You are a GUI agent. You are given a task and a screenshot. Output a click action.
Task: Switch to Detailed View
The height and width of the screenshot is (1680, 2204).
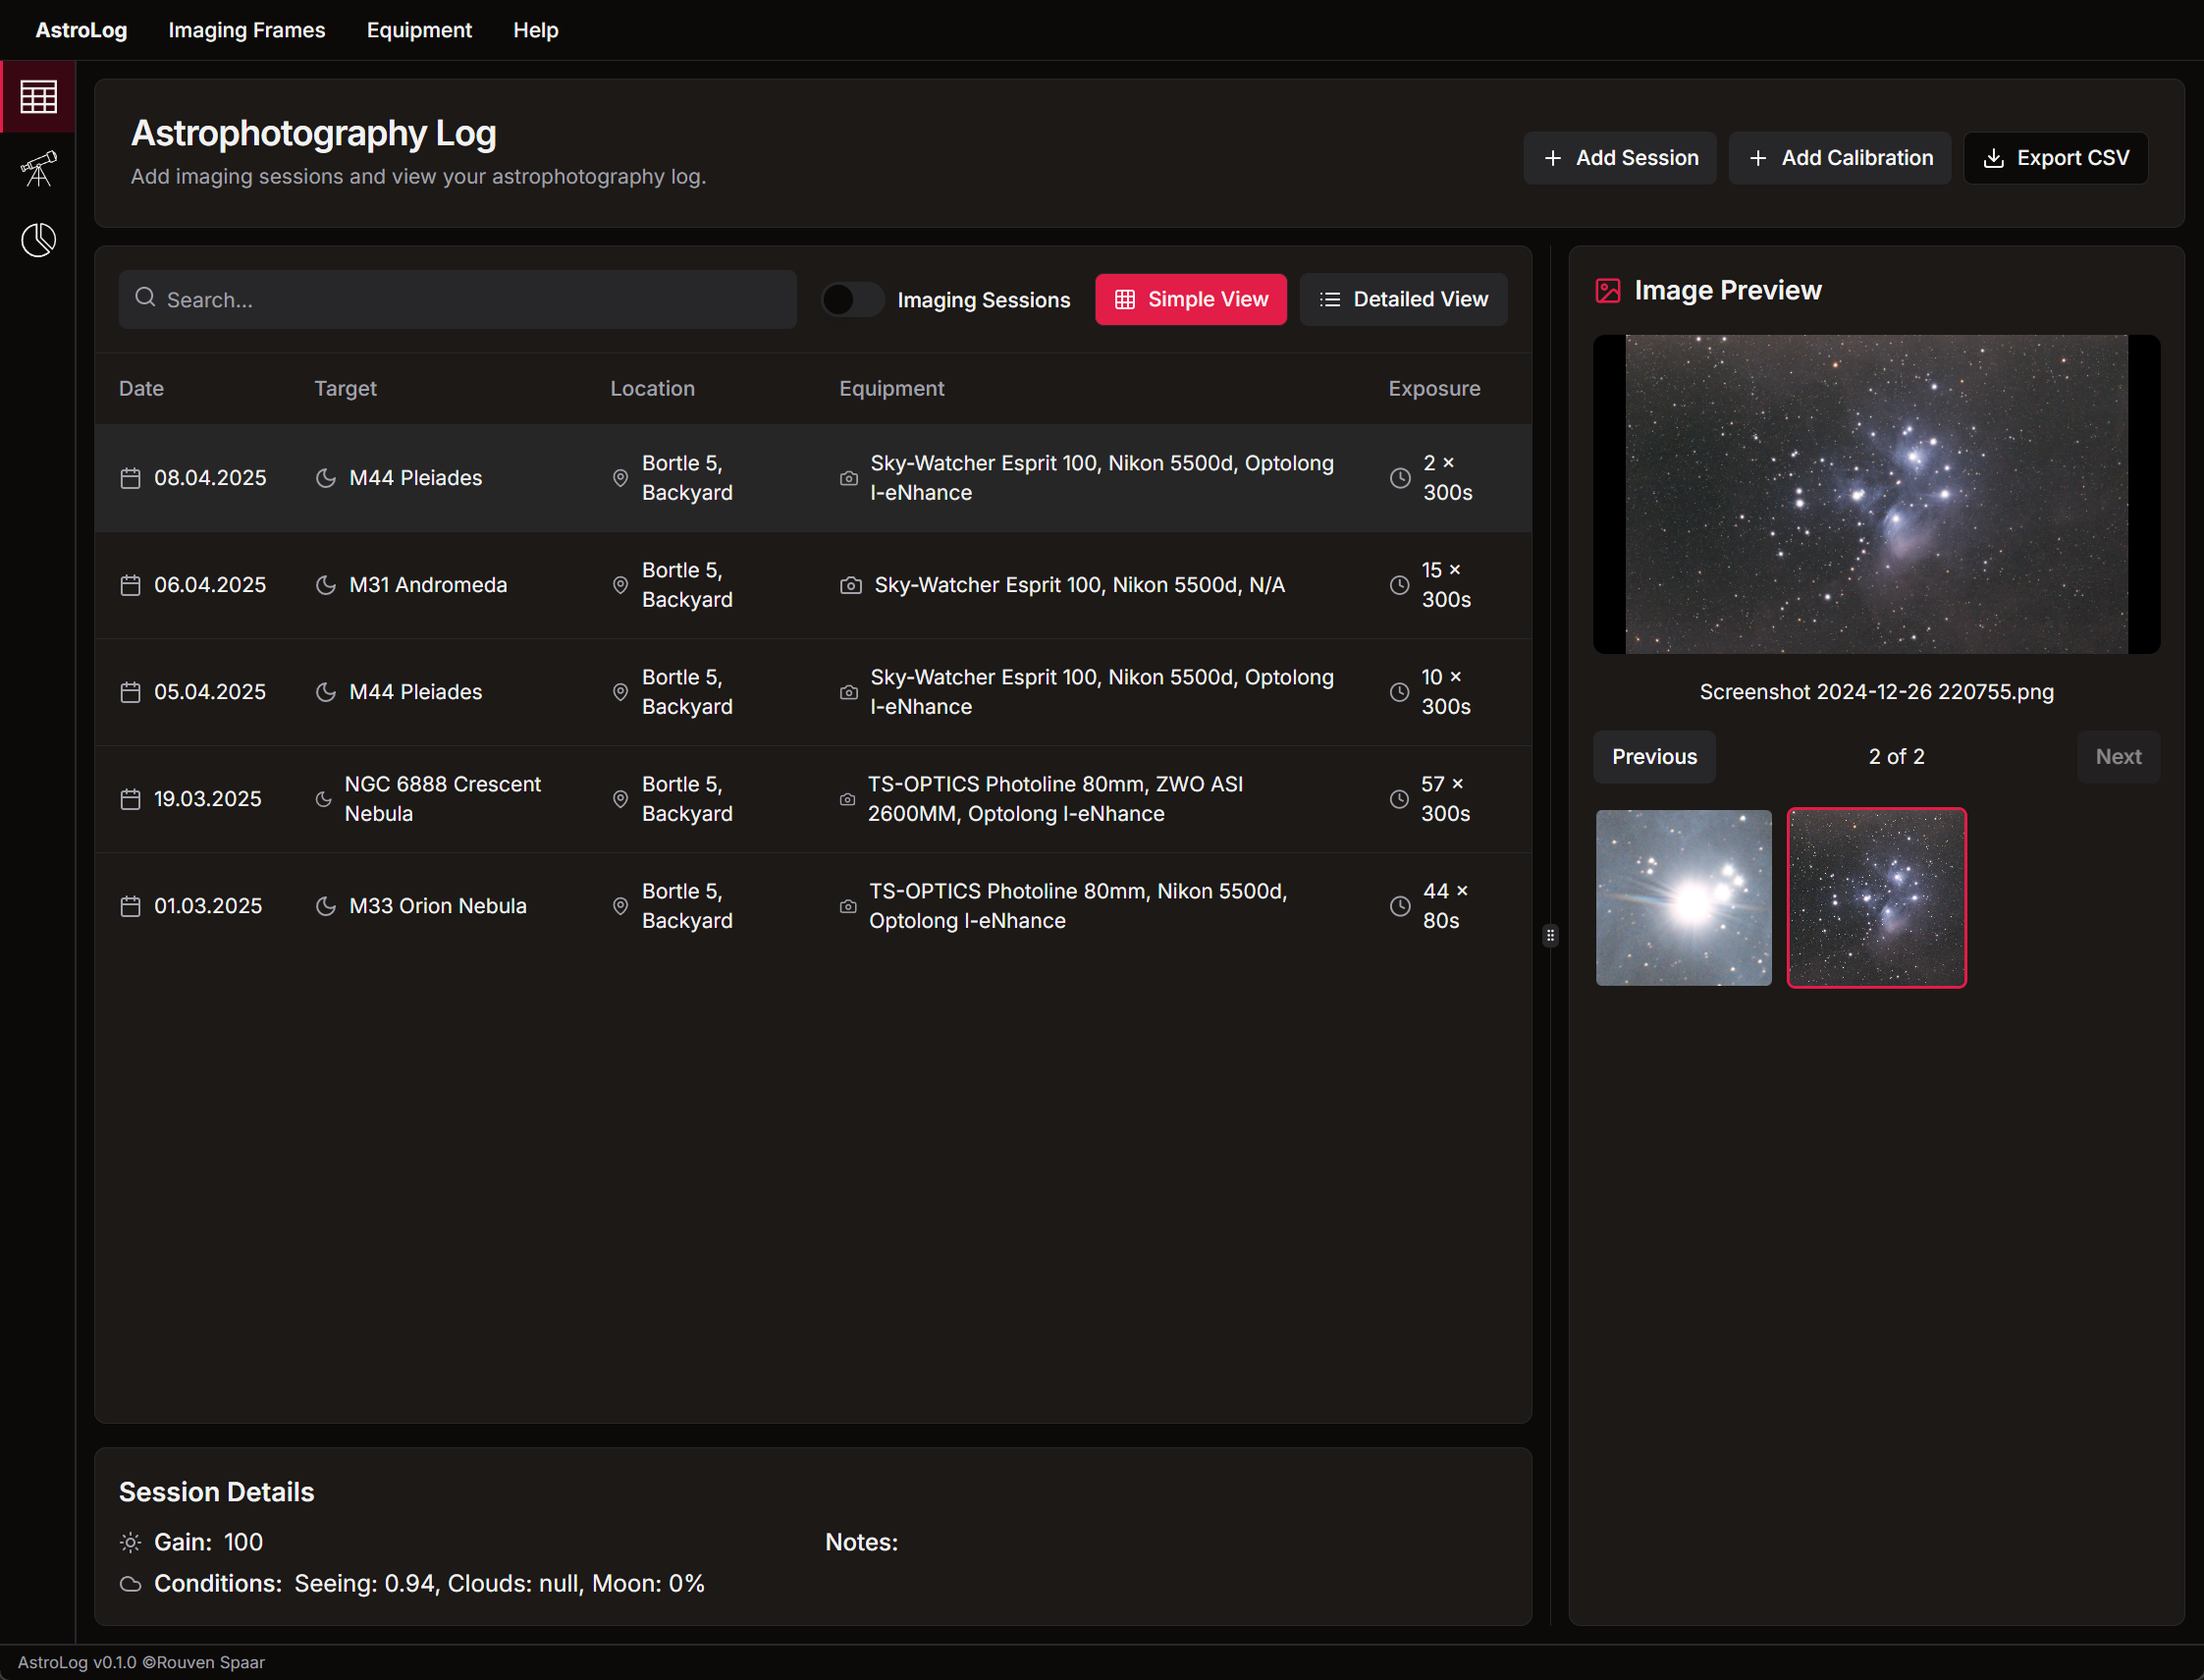pyautogui.click(x=1403, y=299)
